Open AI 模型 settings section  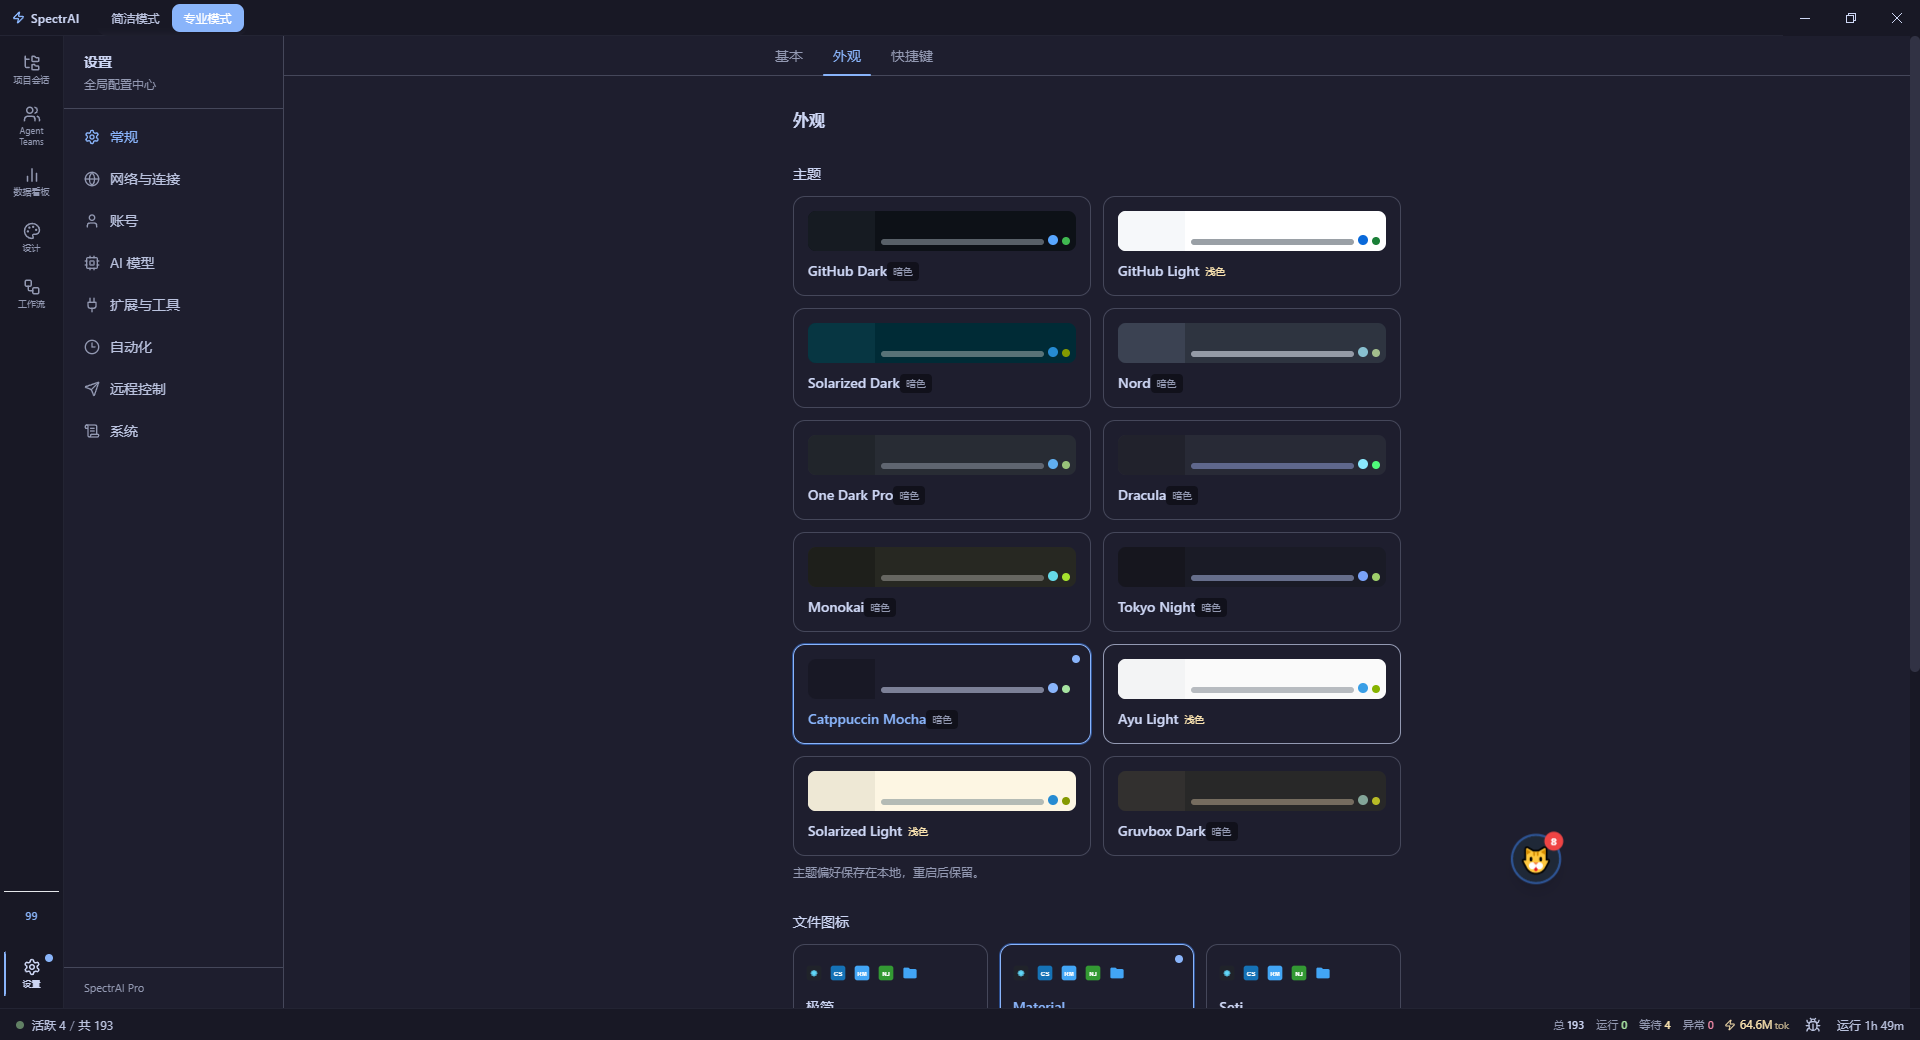pyautogui.click(x=173, y=263)
